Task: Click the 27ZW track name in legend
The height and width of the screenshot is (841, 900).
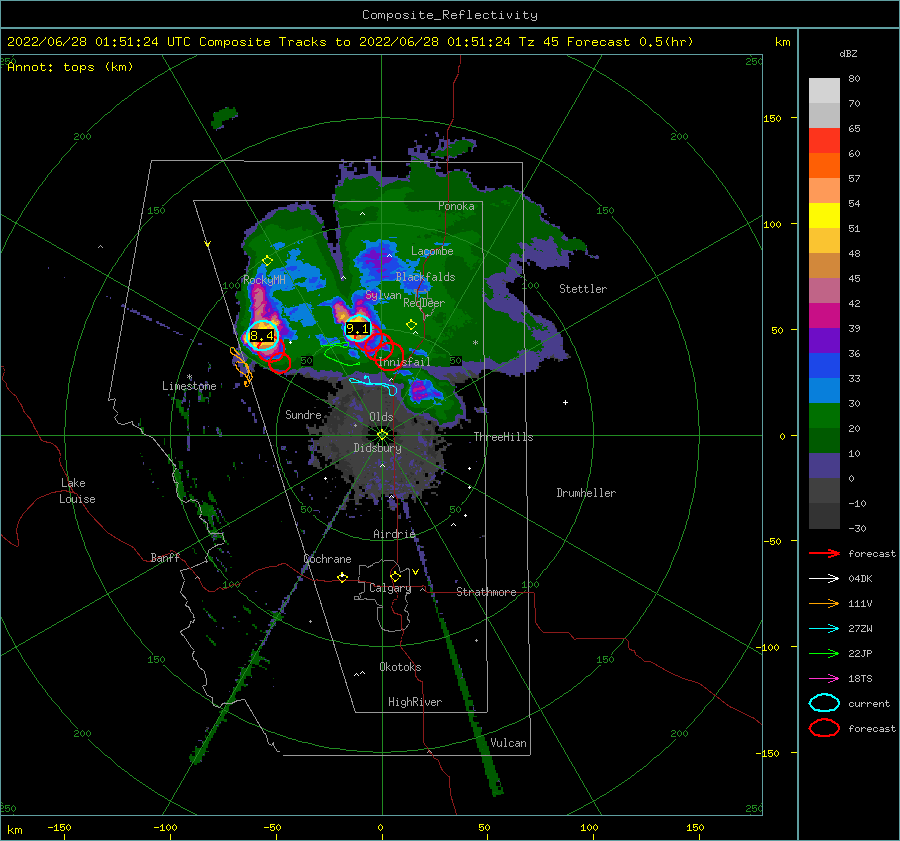Action: (860, 629)
